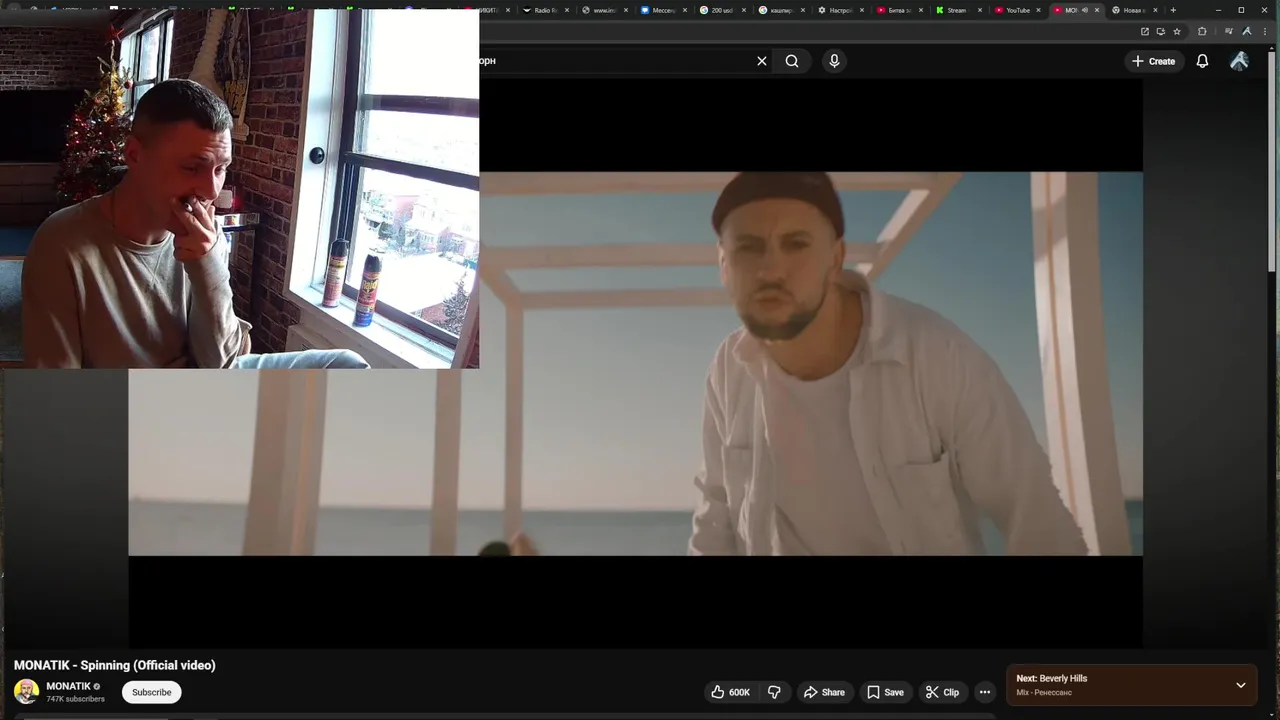This screenshot has height=720, width=1280.
Task: Focus the YouTube search text field
Action: [x=615, y=61]
